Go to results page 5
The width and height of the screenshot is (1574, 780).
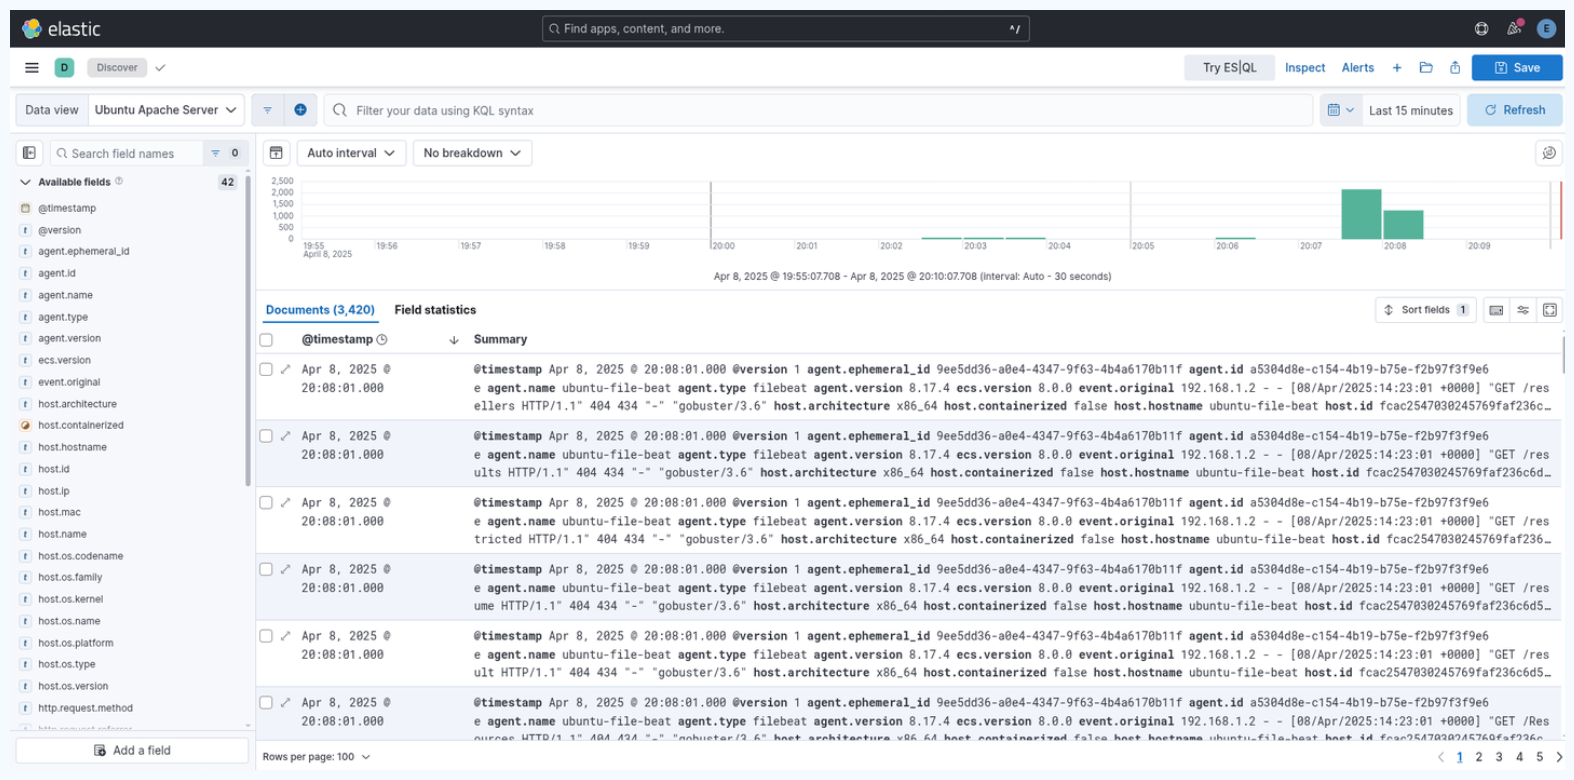pos(1539,757)
